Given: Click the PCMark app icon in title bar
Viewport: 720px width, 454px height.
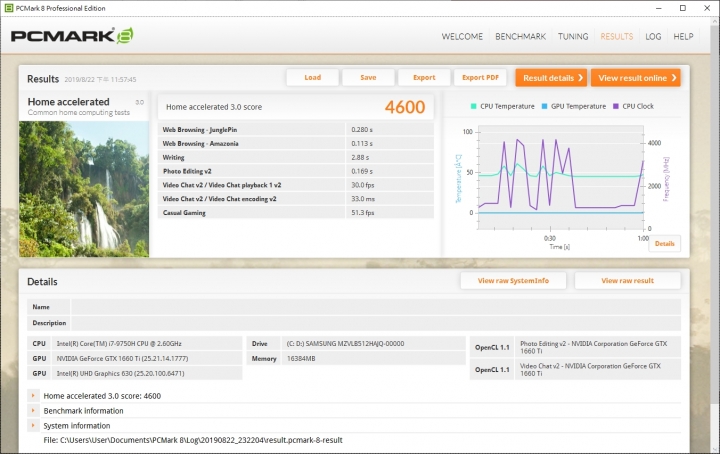Looking at the screenshot, I should pyautogui.click(x=8, y=7).
